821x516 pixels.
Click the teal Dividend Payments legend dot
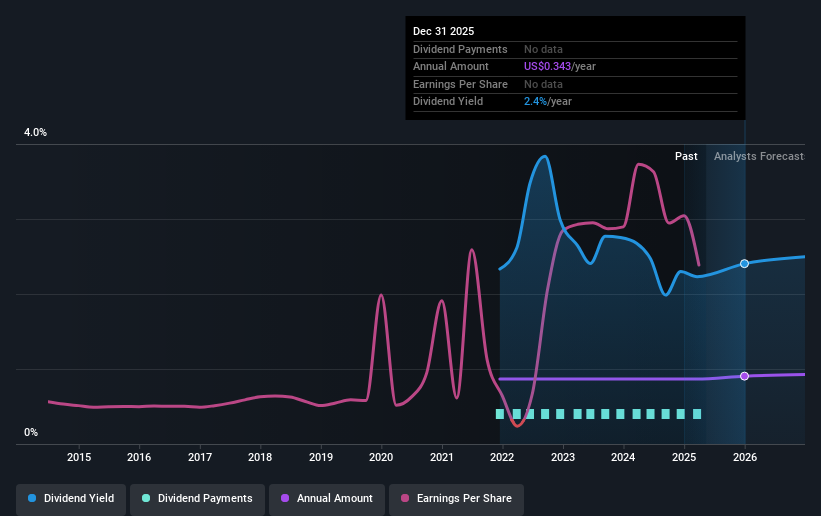pyautogui.click(x=146, y=498)
